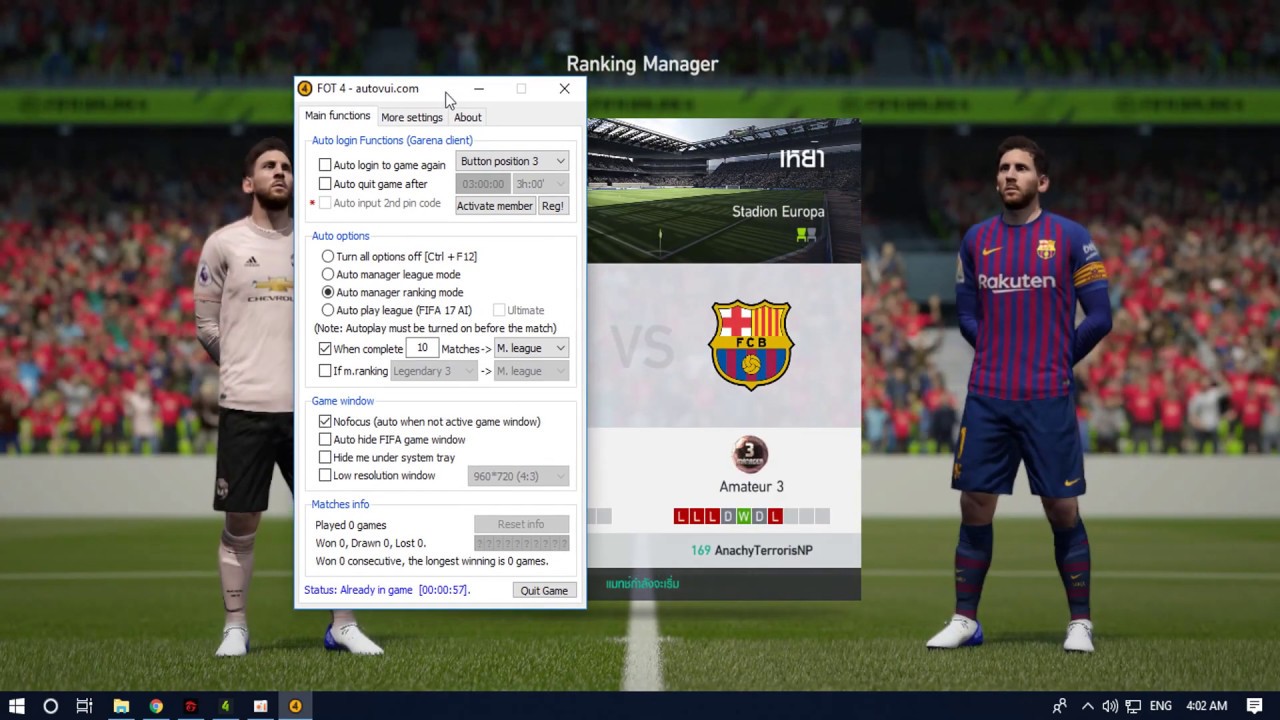Uncheck Nofocus auto option
1280x720 pixels.
pyautogui.click(x=325, y=422)
